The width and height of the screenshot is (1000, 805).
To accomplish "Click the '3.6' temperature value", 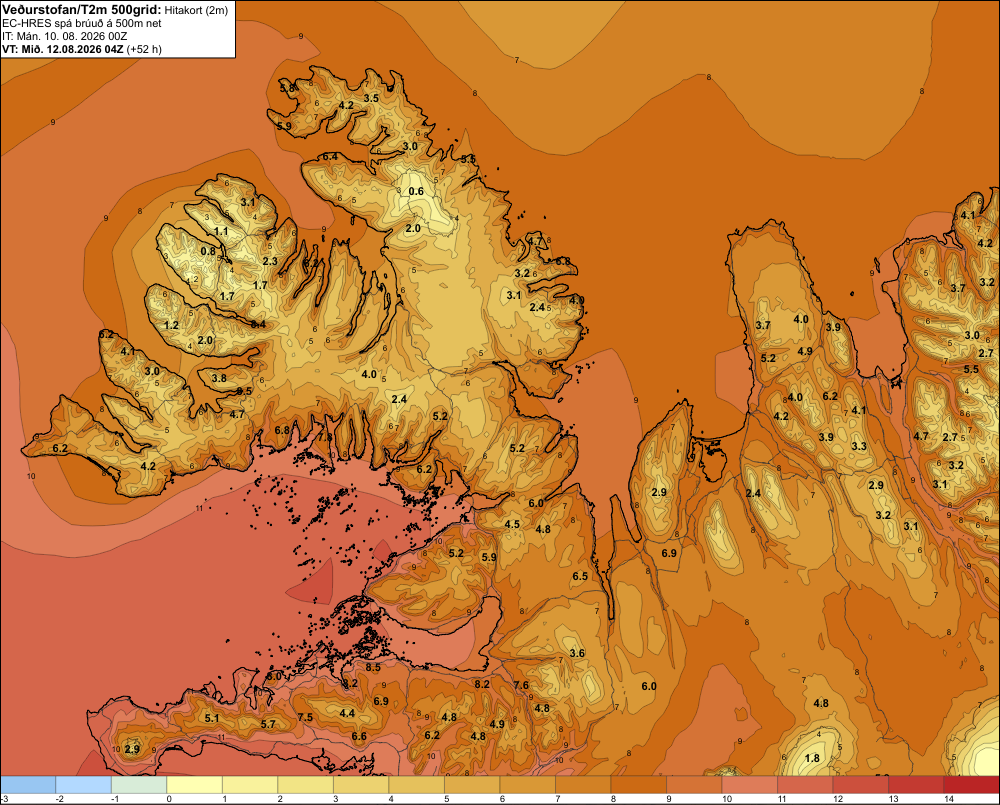I will [577, 653].
